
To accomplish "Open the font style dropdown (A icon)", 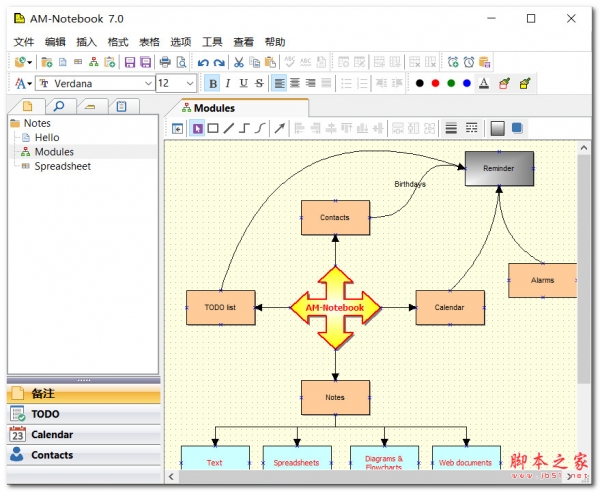I will click(x=23, y=83).
